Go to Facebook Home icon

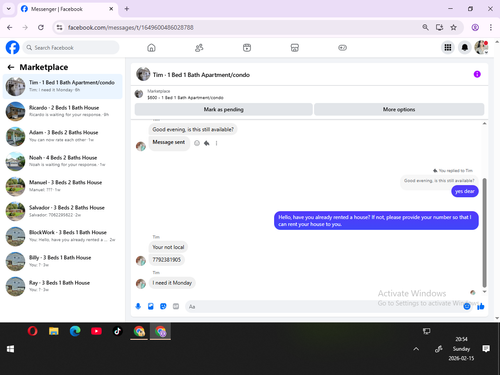pos(151,48)
